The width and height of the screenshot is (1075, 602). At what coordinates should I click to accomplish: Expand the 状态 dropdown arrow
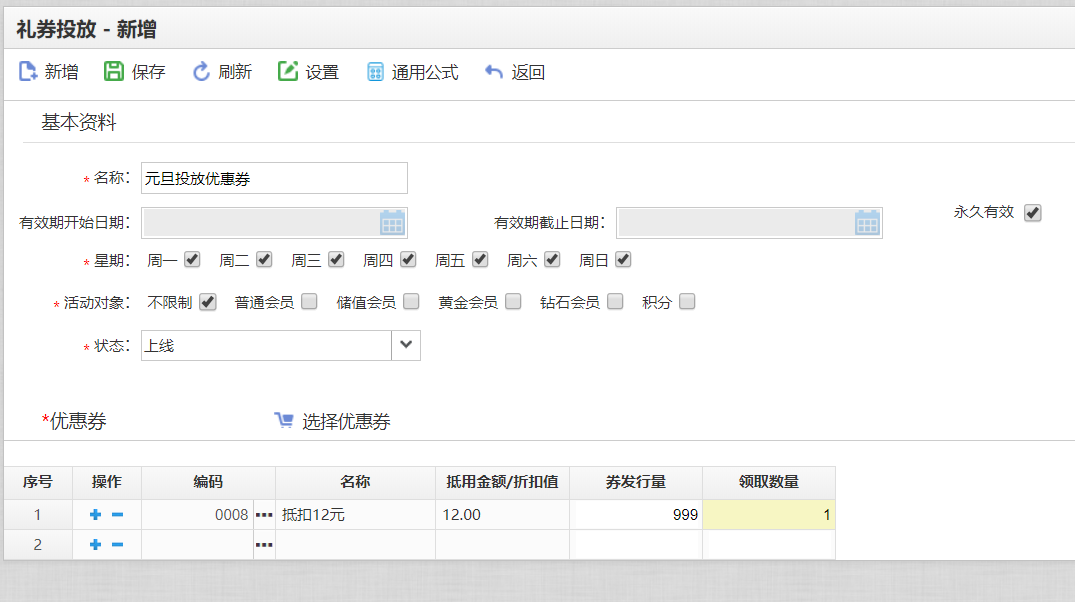click(x=405, y=345)
